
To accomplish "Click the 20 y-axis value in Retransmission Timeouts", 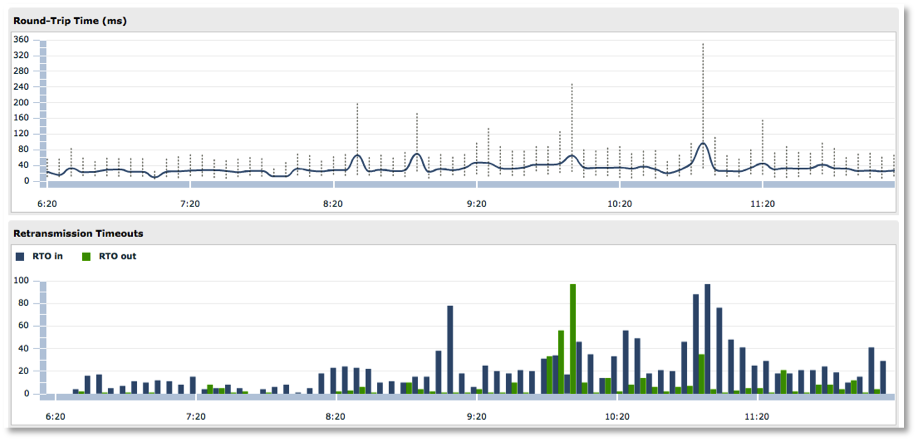I will pos(25,371).
